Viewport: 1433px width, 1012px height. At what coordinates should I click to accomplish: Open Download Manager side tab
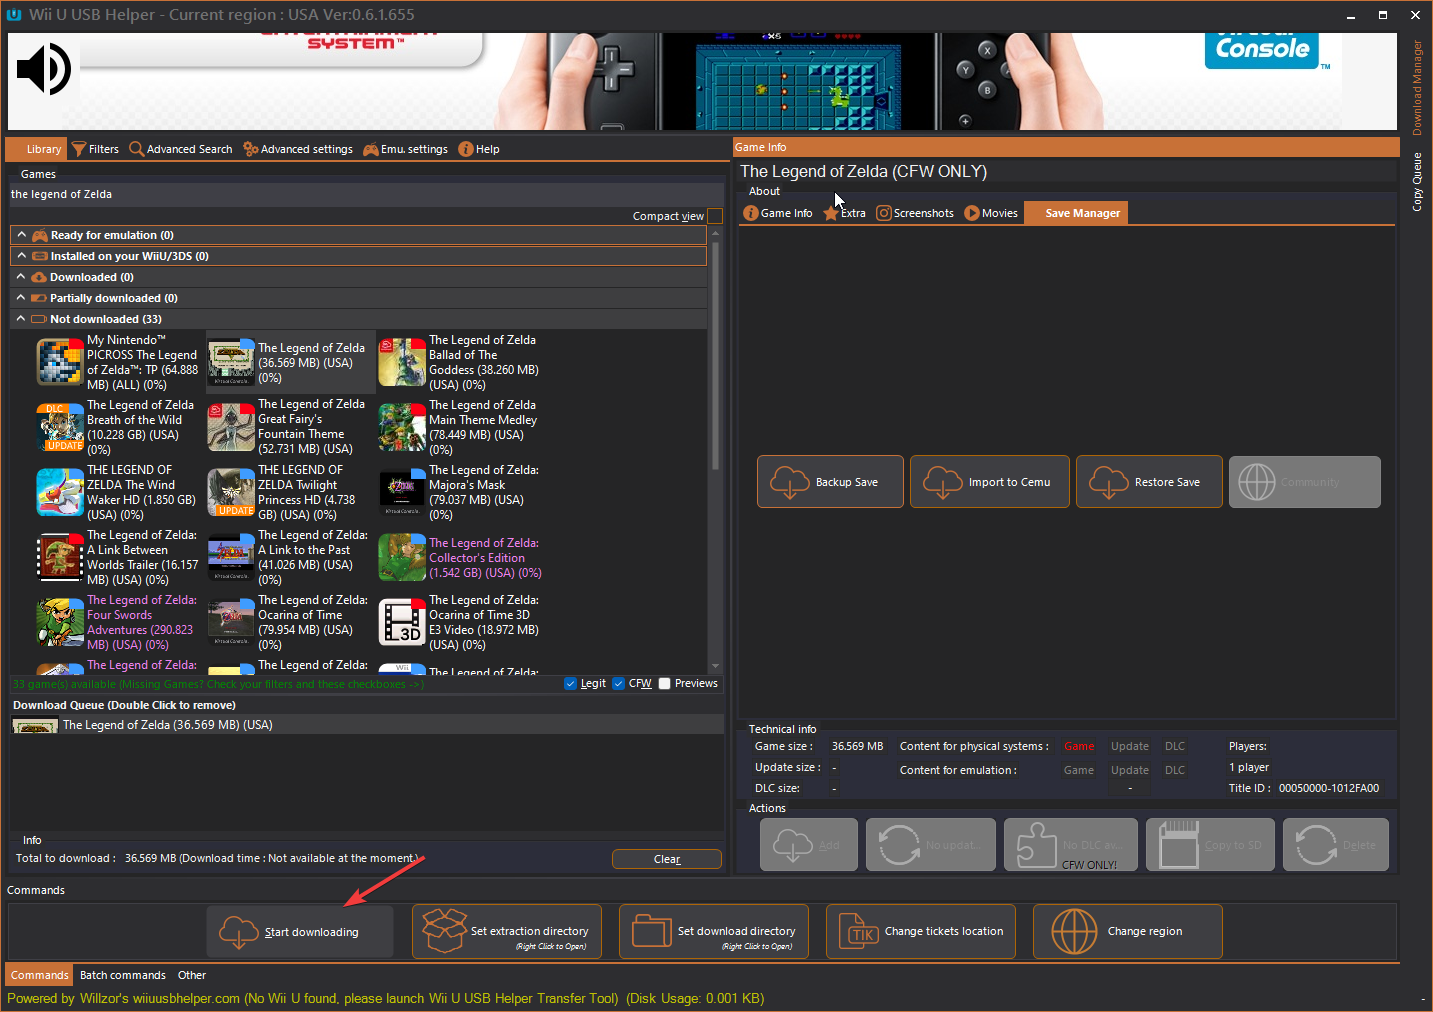point(1417,88)
